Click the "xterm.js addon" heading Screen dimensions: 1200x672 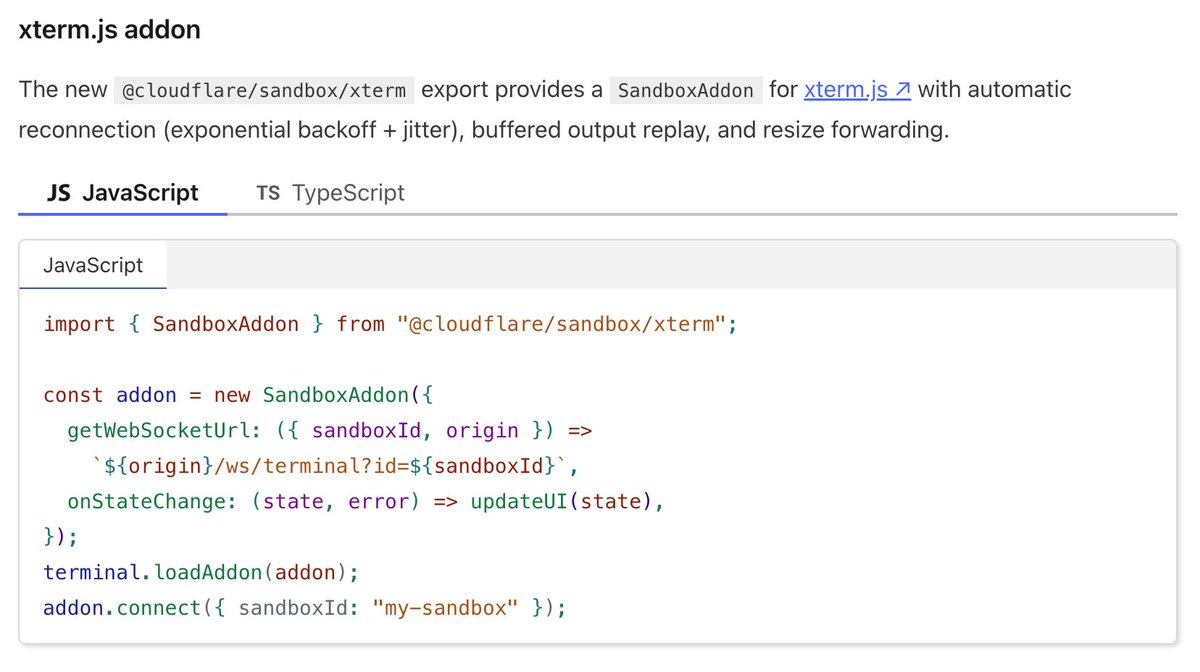tap(109, 30)
